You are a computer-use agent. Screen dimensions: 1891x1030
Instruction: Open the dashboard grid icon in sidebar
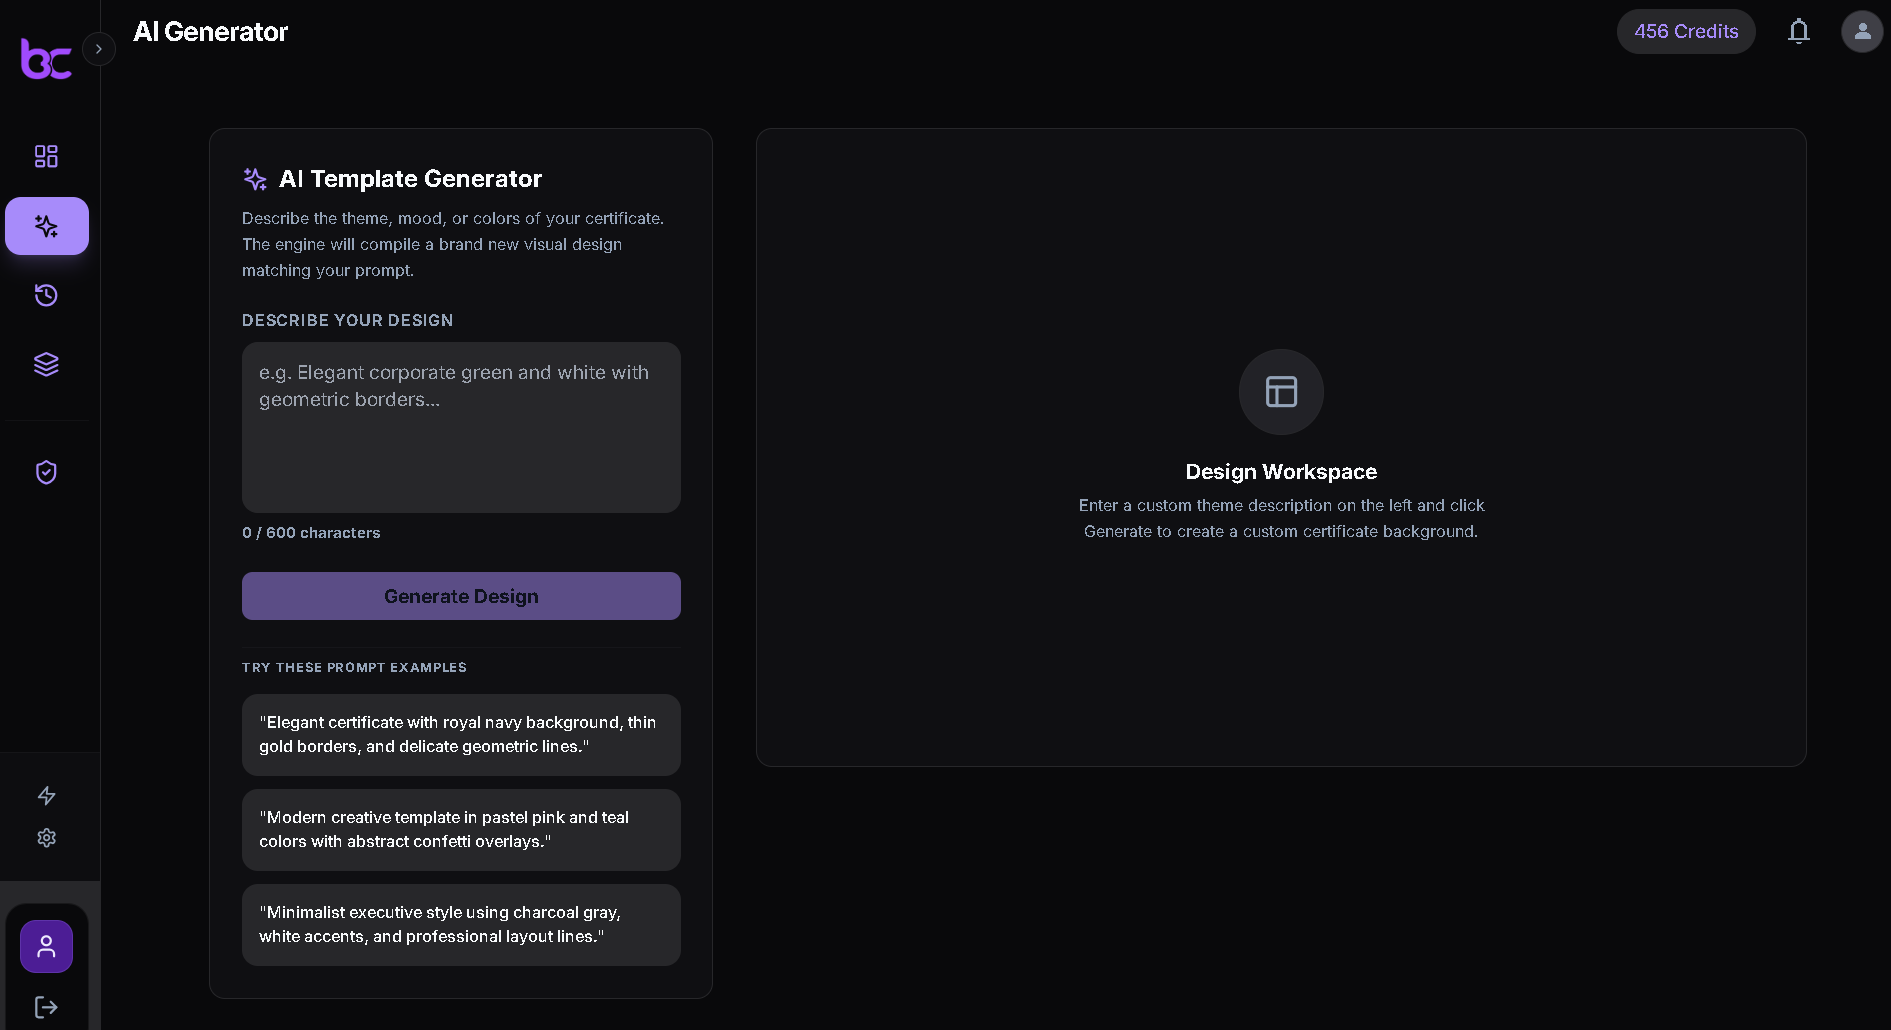click(46, 156)
